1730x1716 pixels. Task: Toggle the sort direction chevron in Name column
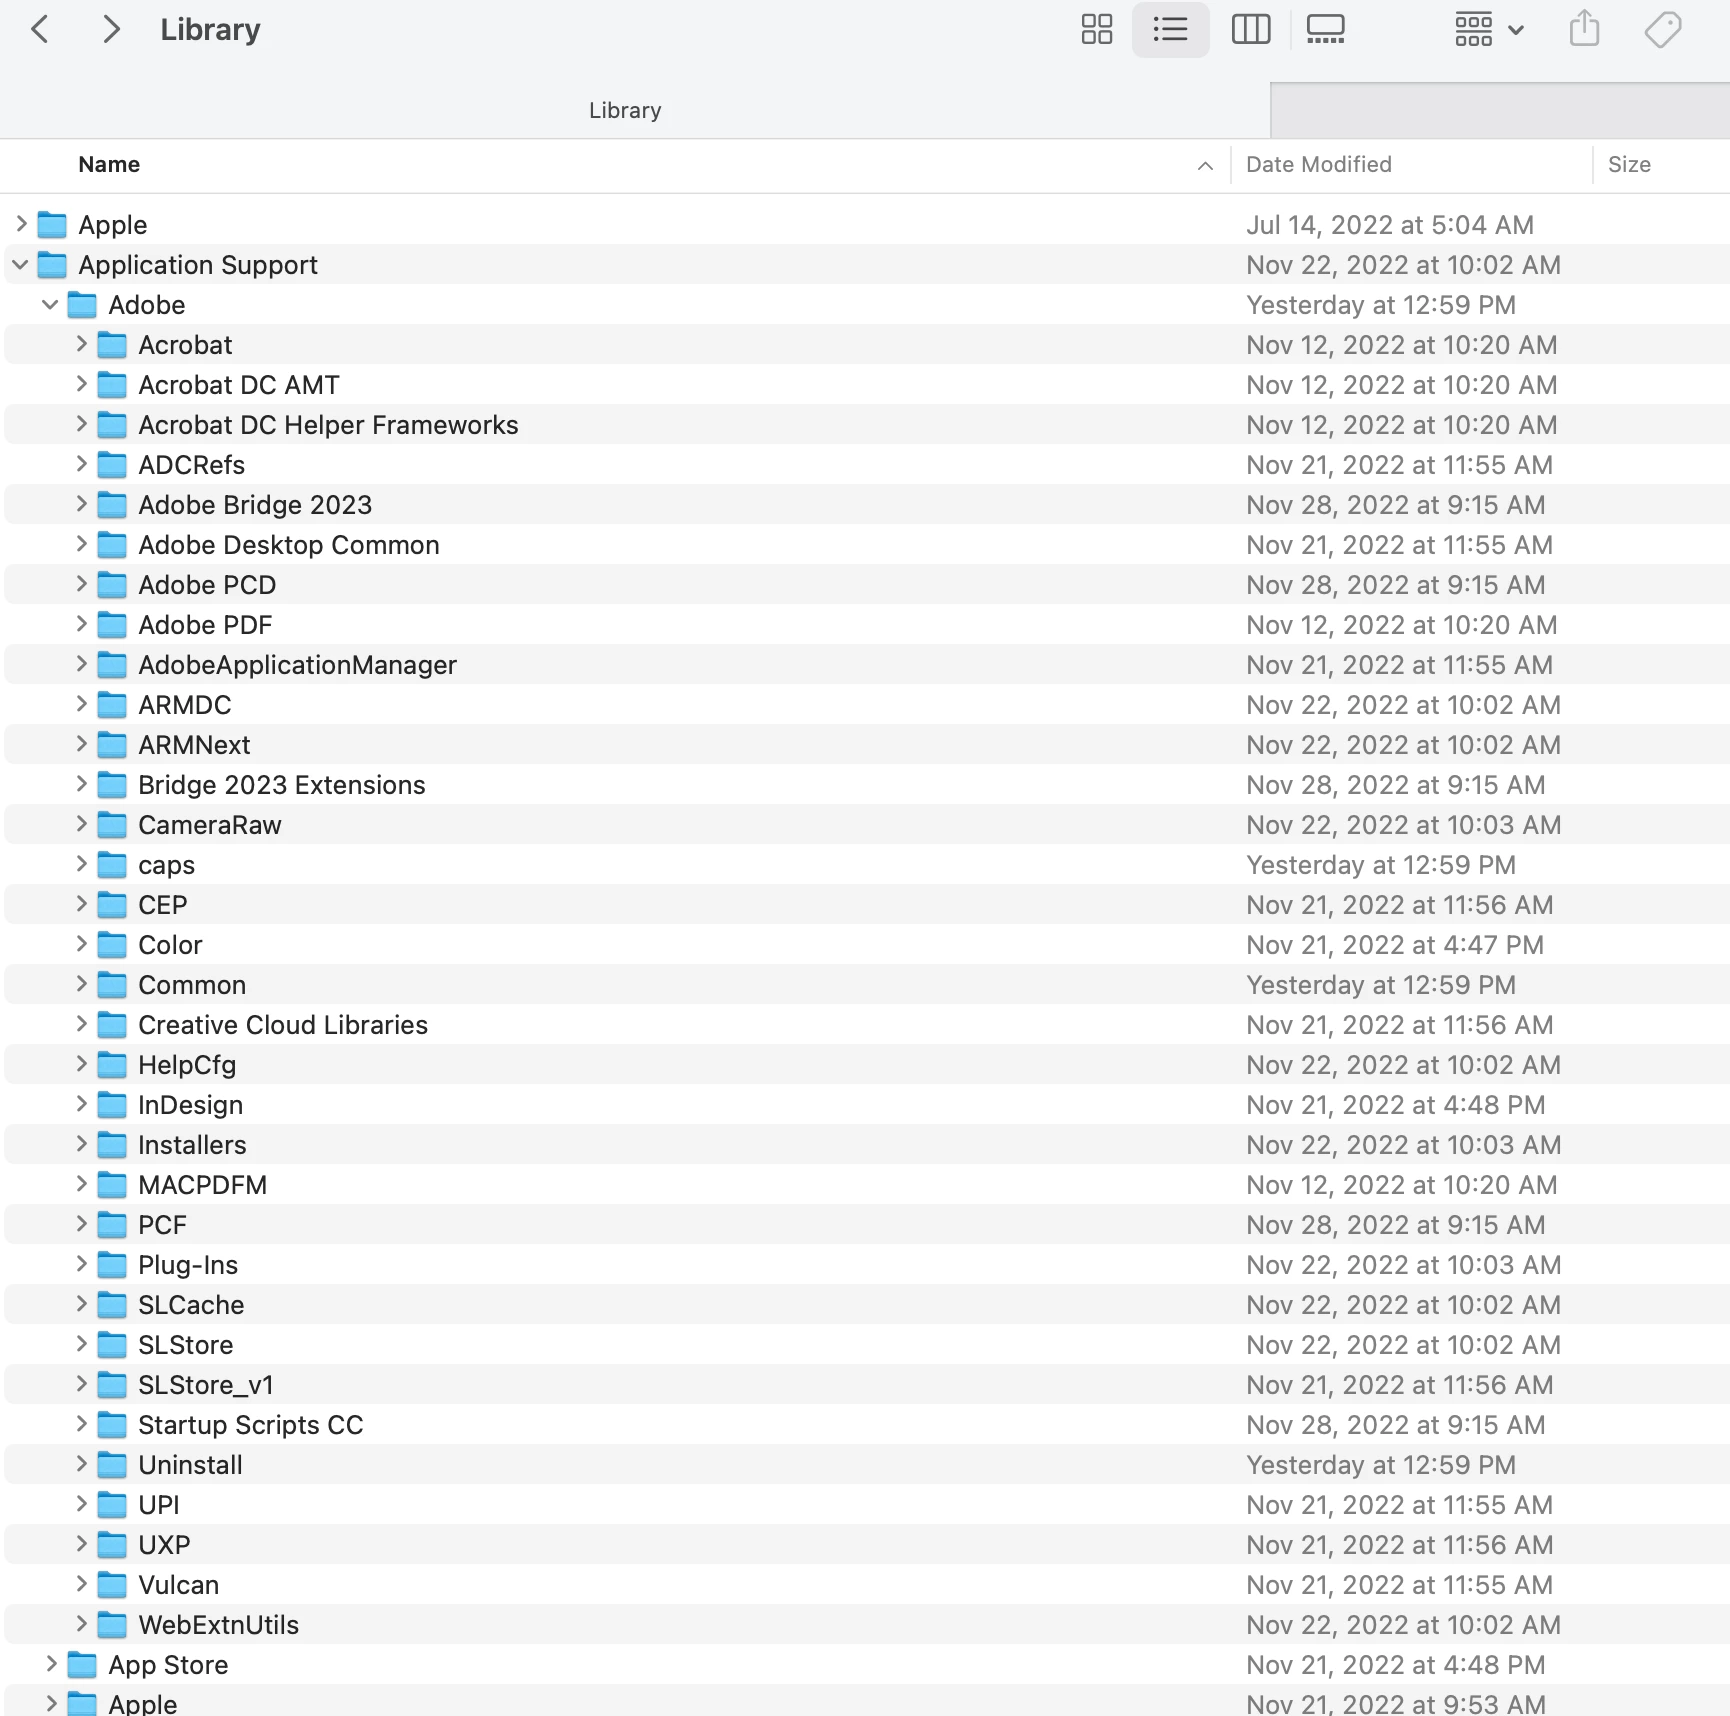pyautogui.click(x=1205, y=166)
